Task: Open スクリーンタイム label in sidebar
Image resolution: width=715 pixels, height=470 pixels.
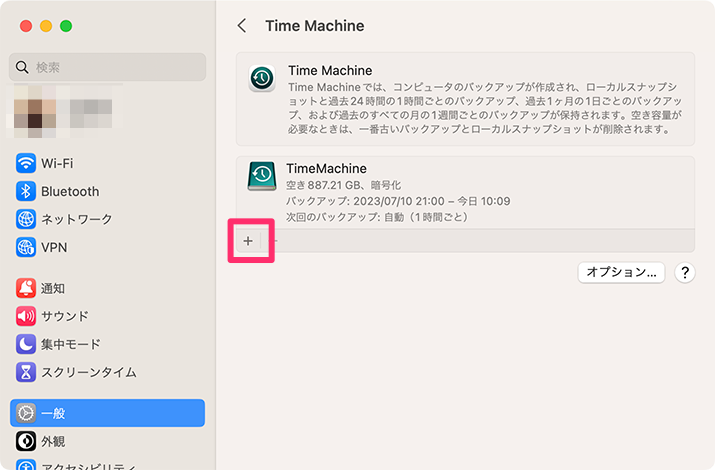Action: click(89, 372)
